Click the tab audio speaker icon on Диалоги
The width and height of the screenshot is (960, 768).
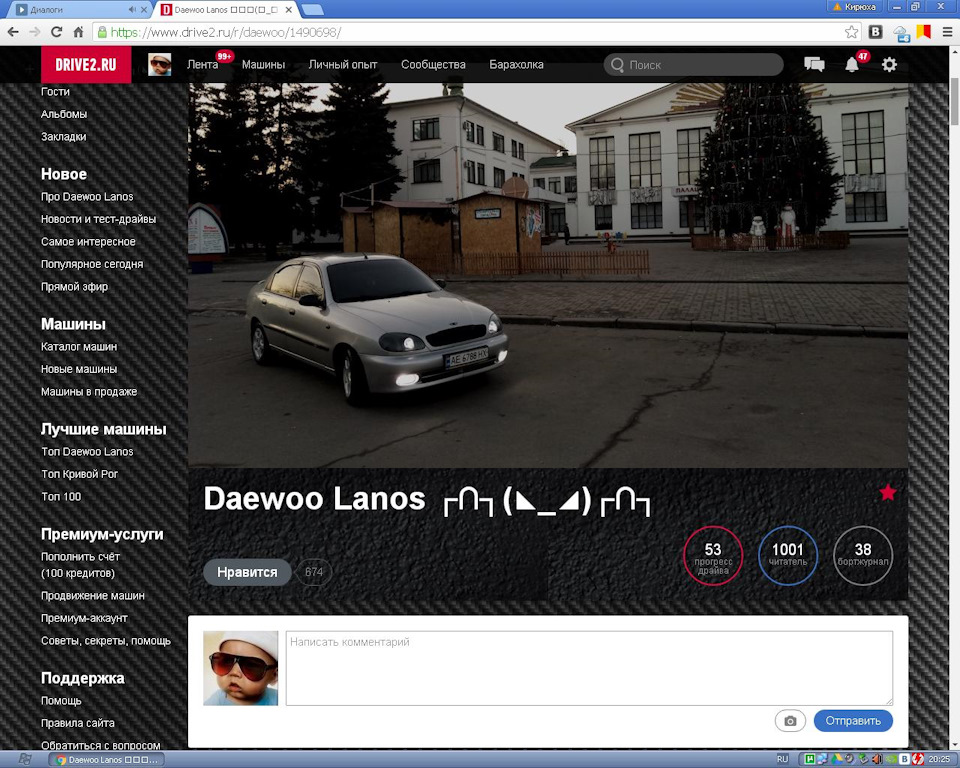pos(132,10)
